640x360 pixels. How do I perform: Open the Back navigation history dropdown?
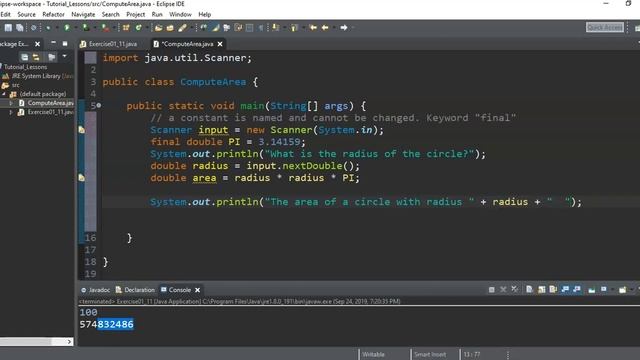[334, 27]
